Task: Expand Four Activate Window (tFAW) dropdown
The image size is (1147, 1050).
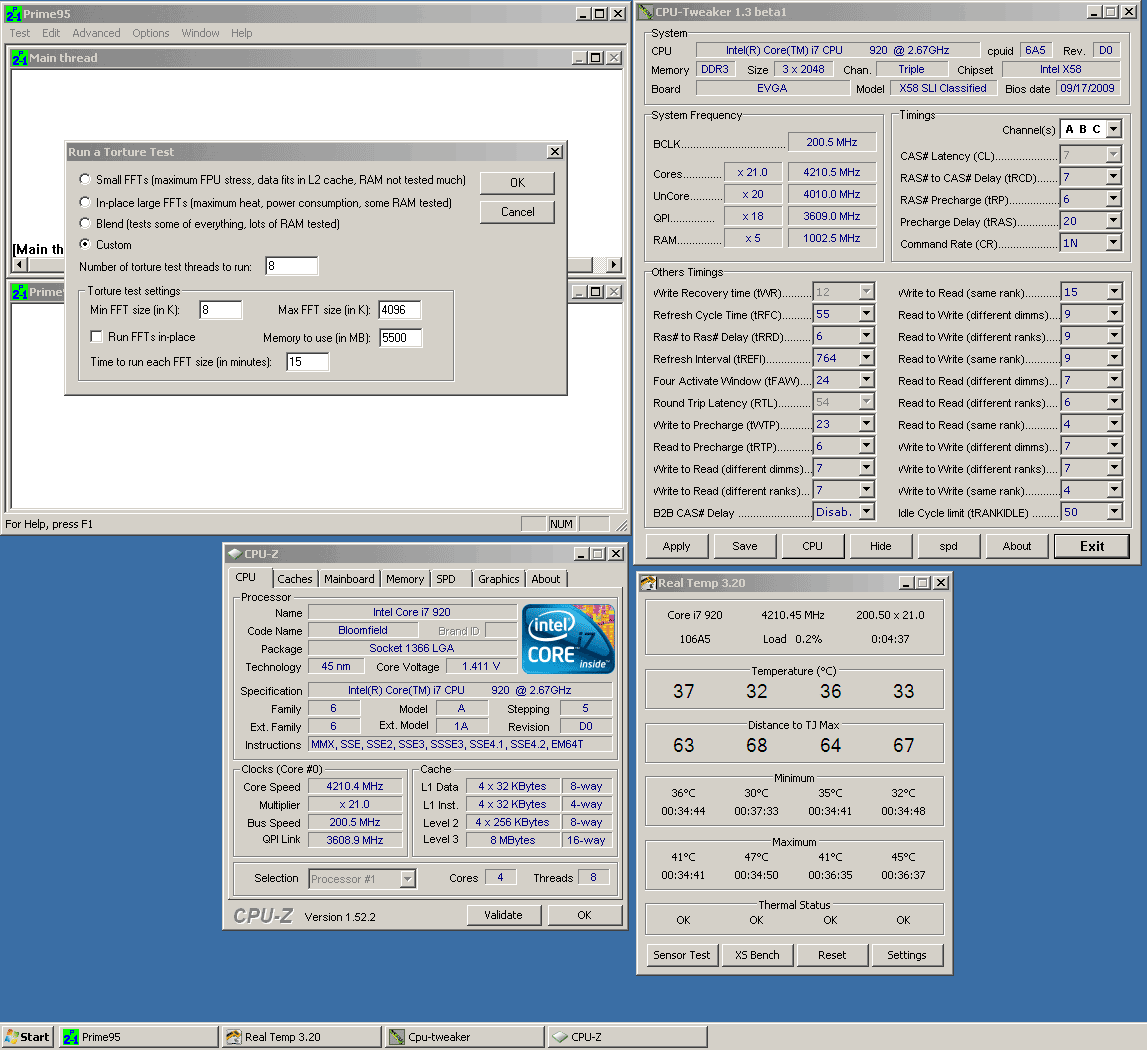Action: (866, 380)
